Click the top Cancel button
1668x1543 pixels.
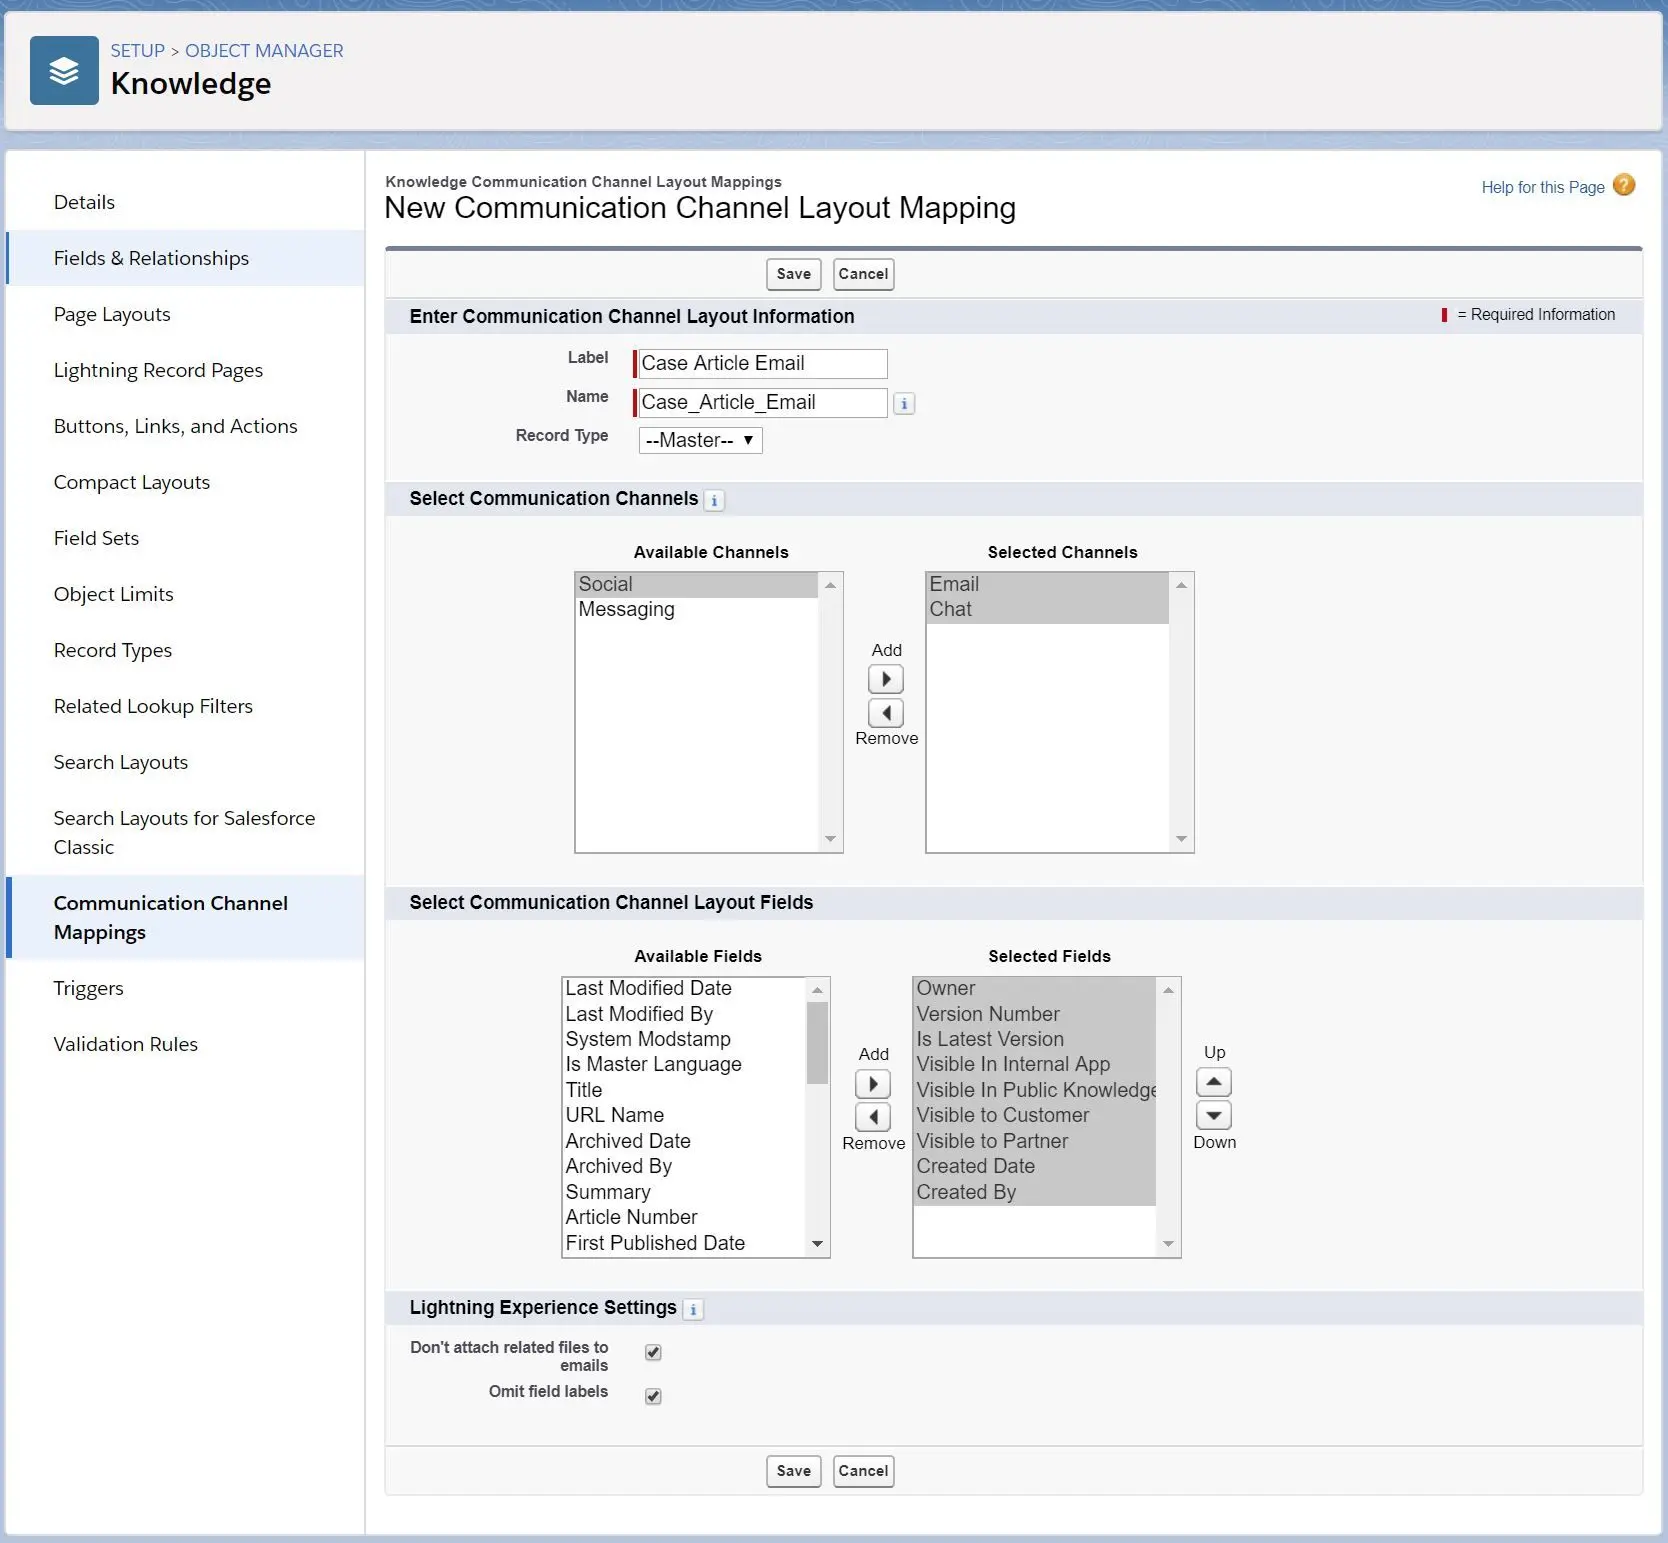click(863, 274)
